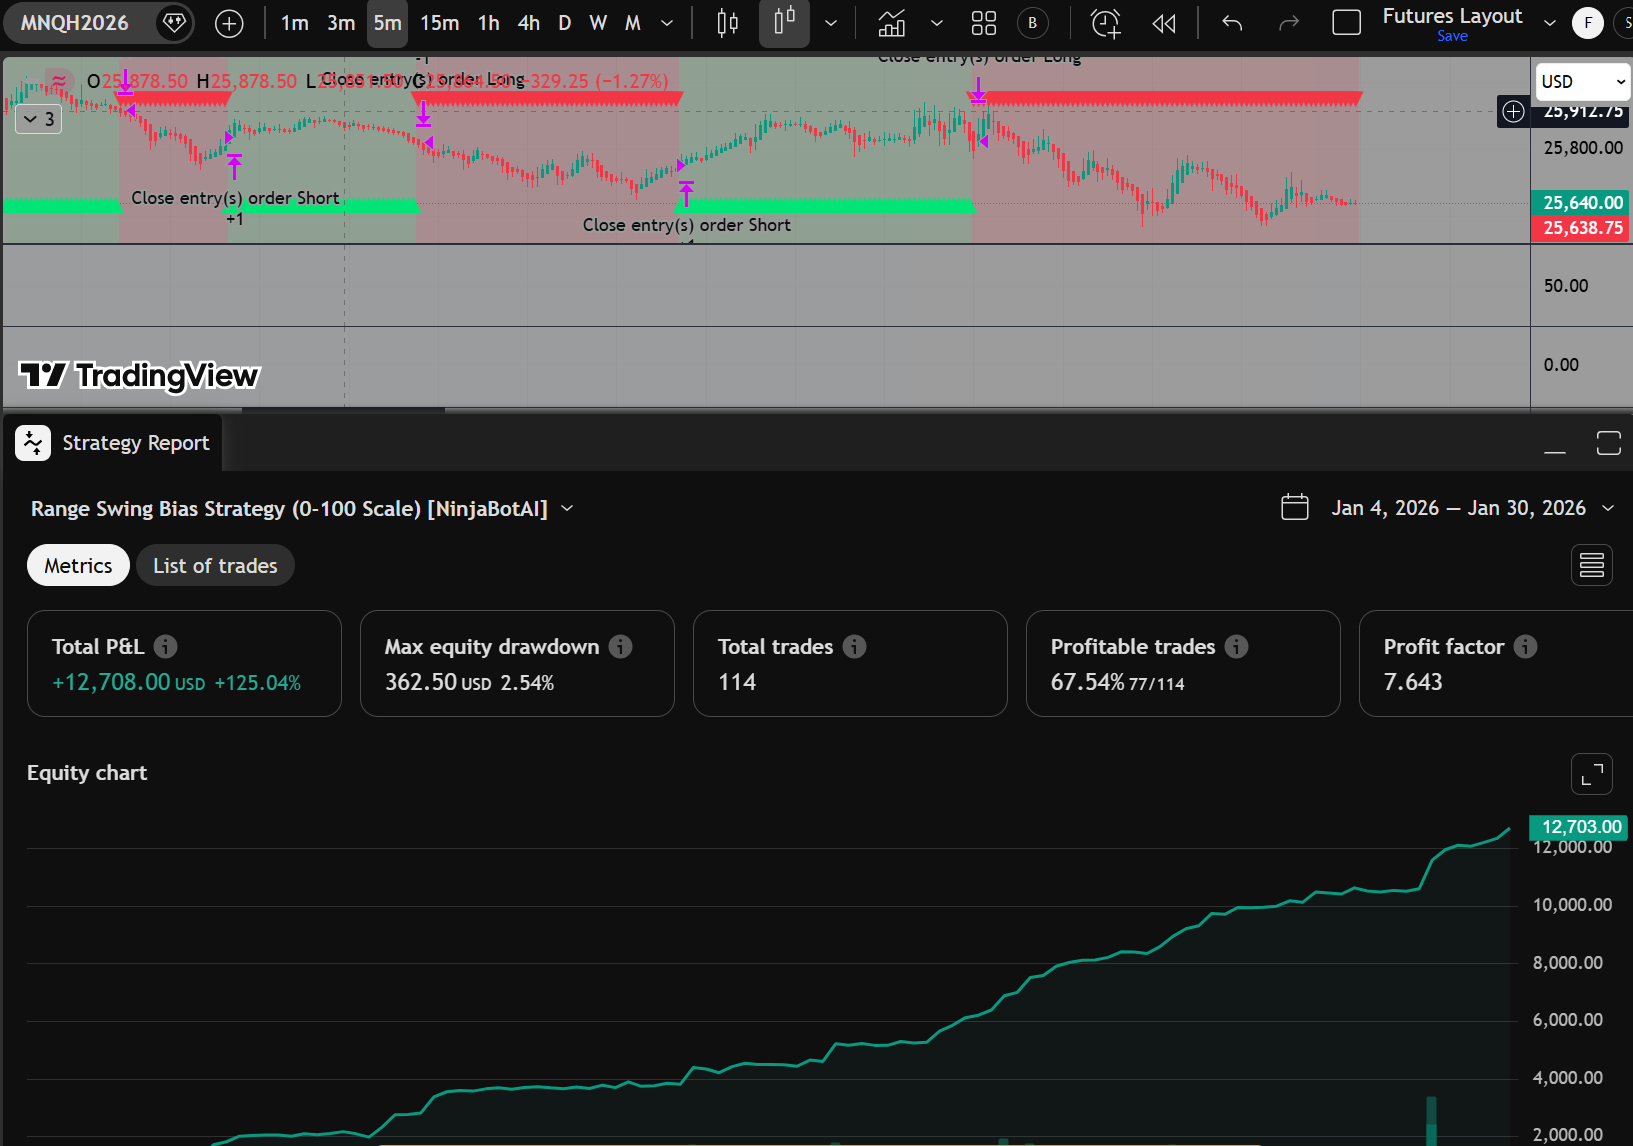Image resolution: width=1633 pixels, height=1146 pixels.
Task: Create an alert with the clock icon
Action: tap(1105, 23)
